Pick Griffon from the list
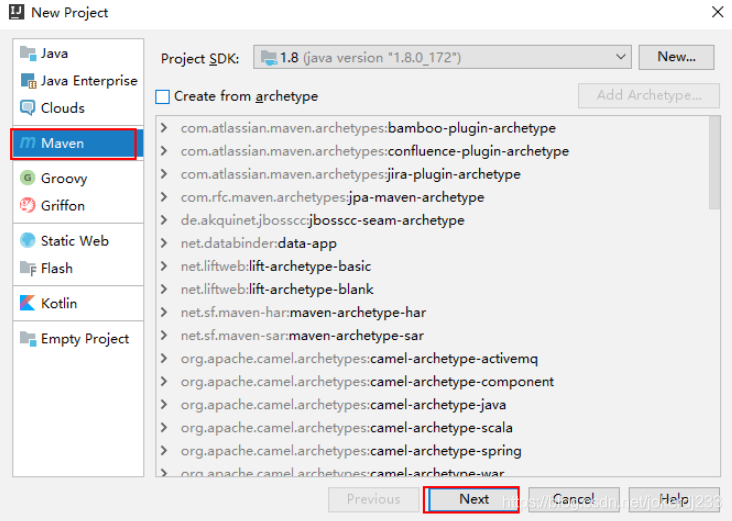This screenshot has width=732, height=521. [78, 205]
